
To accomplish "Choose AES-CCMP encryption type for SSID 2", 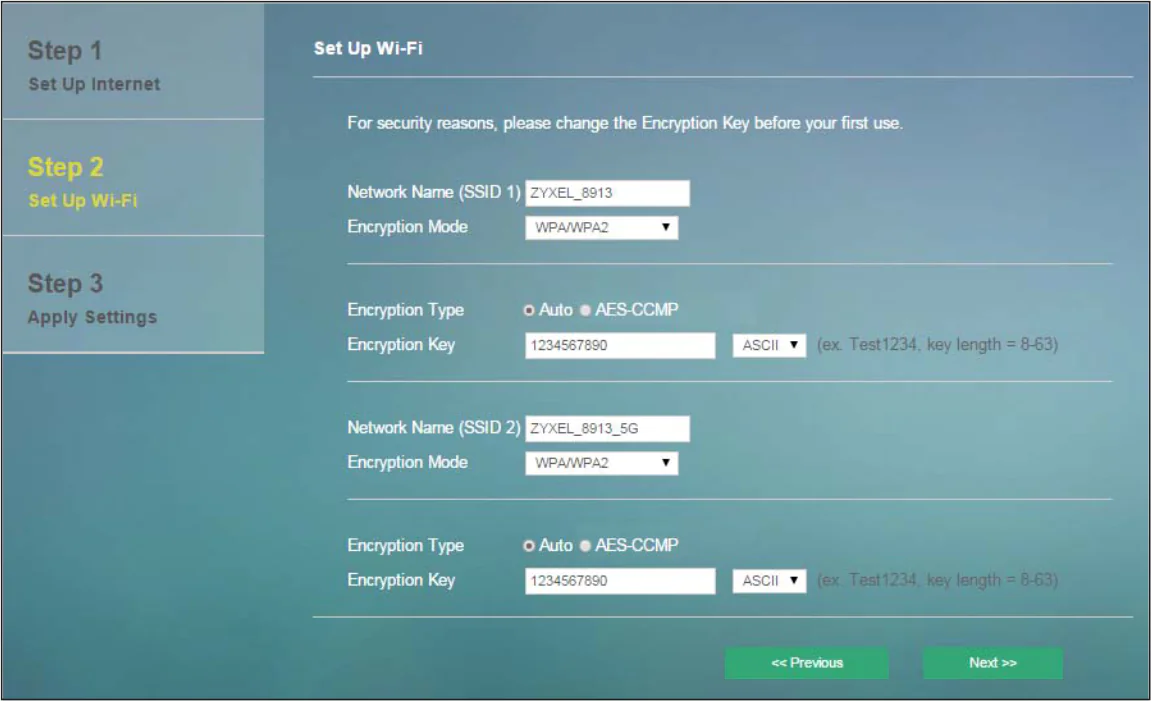I will coord(585,546).
